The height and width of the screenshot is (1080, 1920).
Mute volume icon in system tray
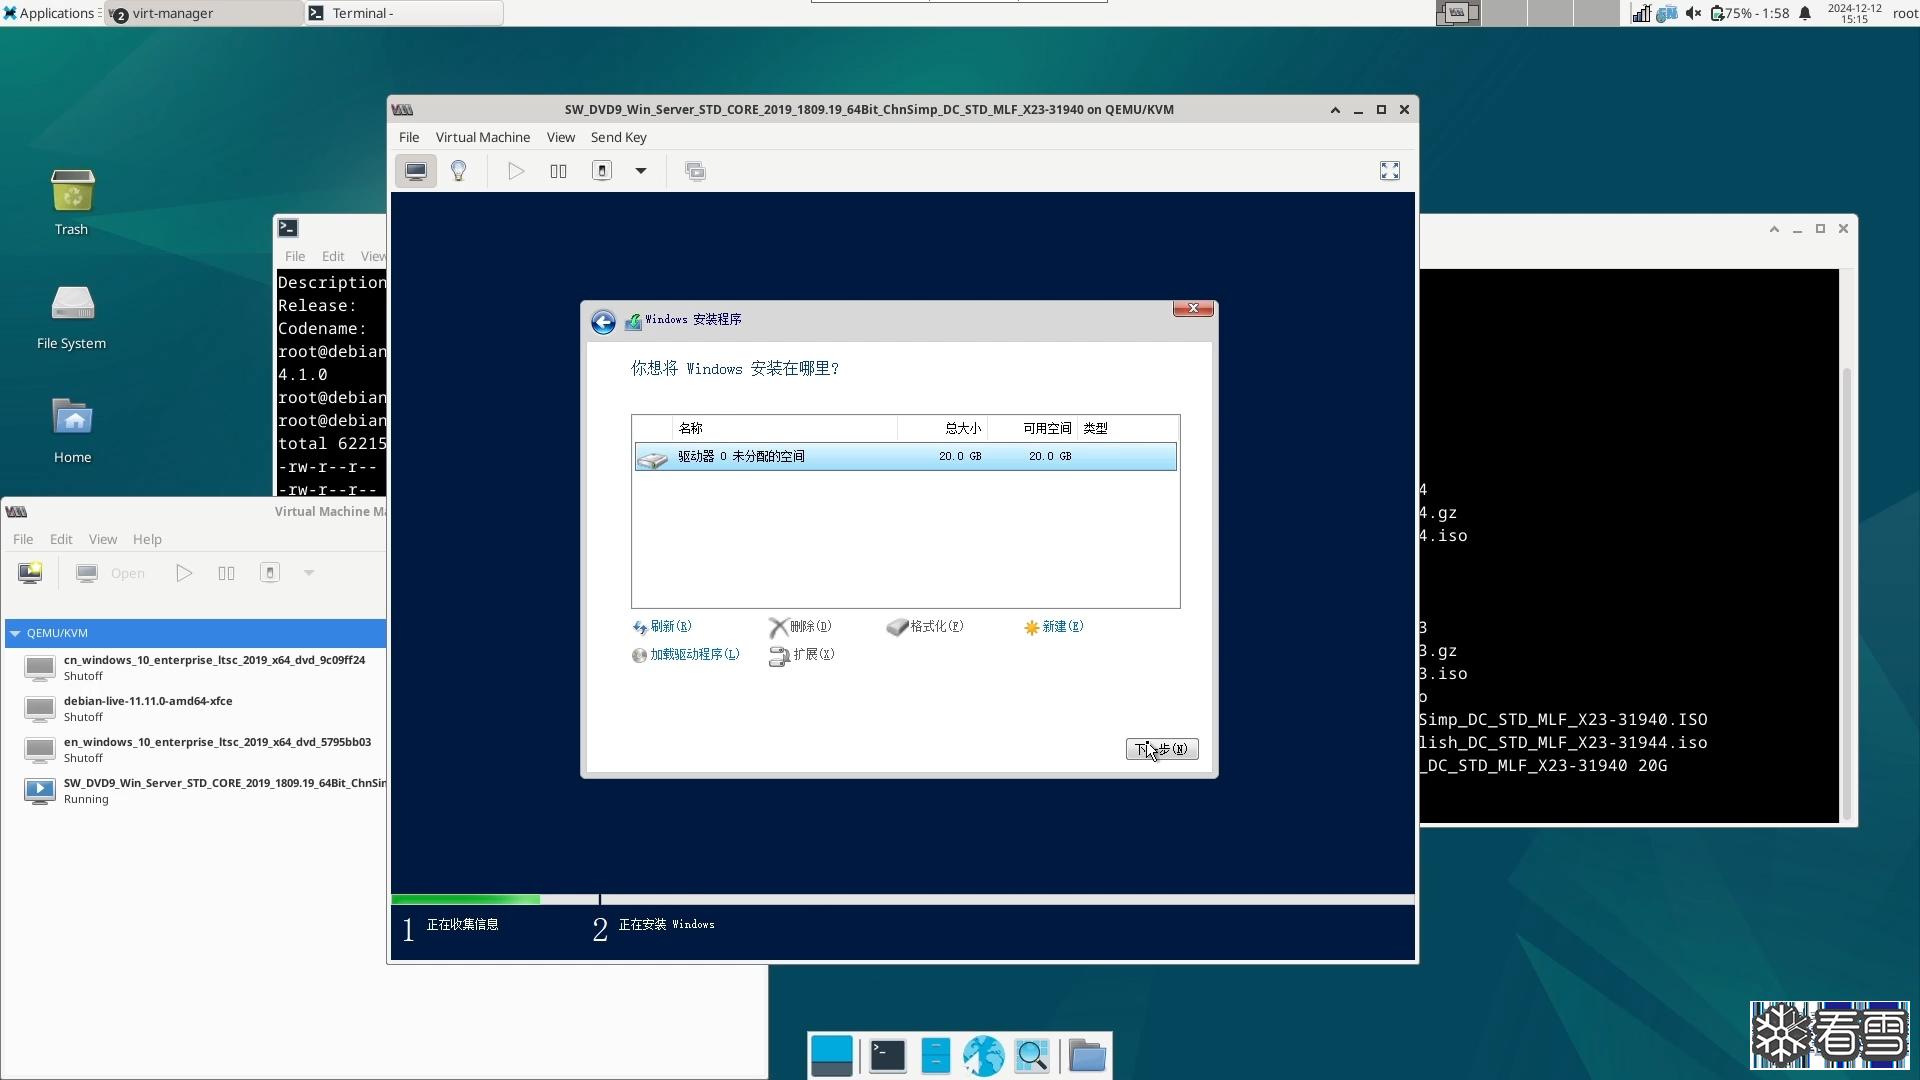pyautogui.click(x=1692, y=13)
